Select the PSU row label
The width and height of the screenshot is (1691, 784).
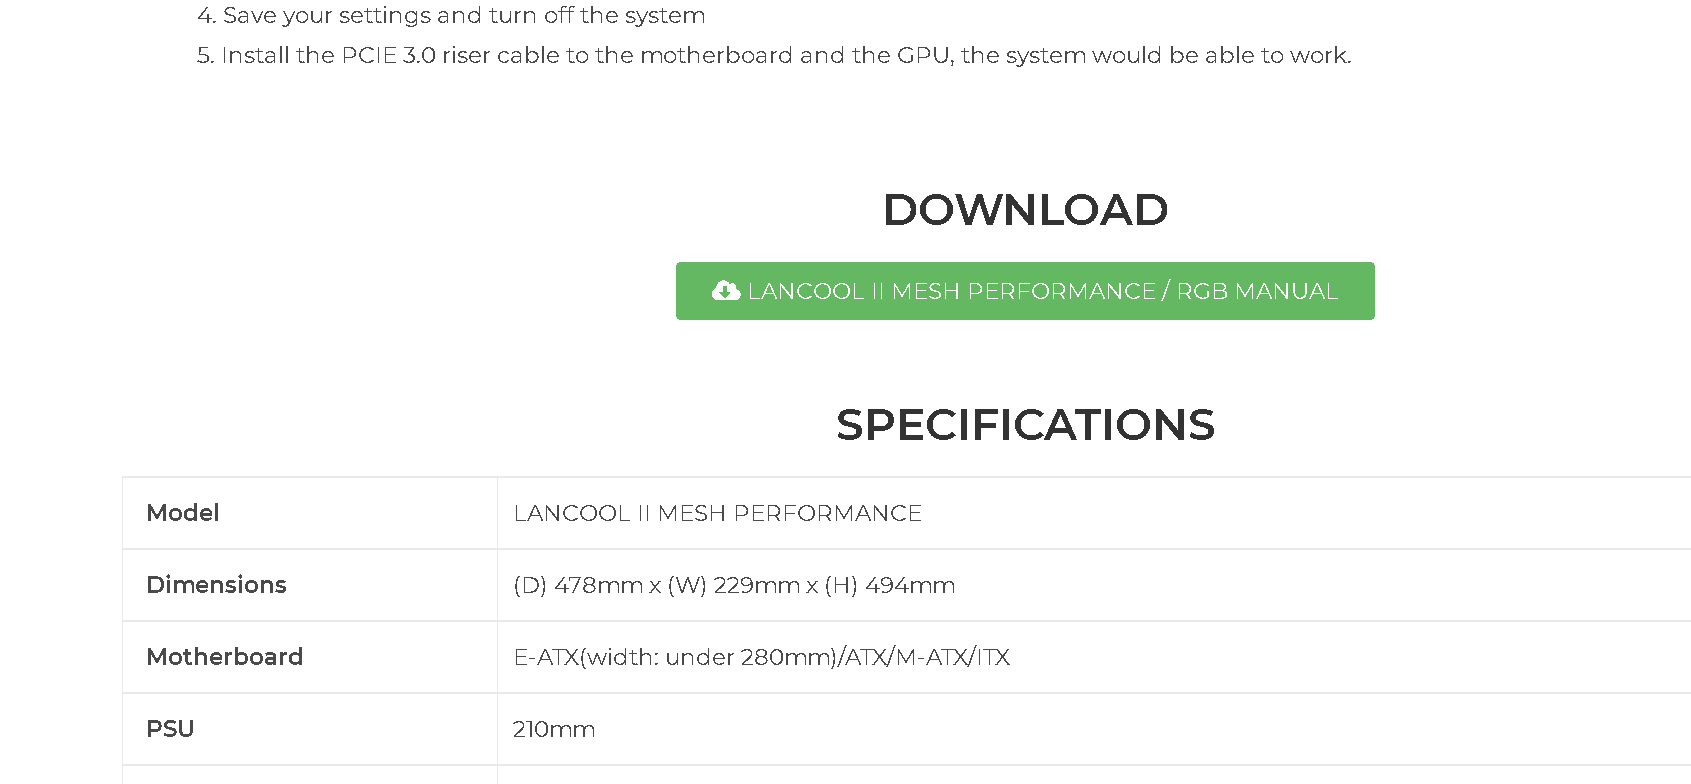170,729
